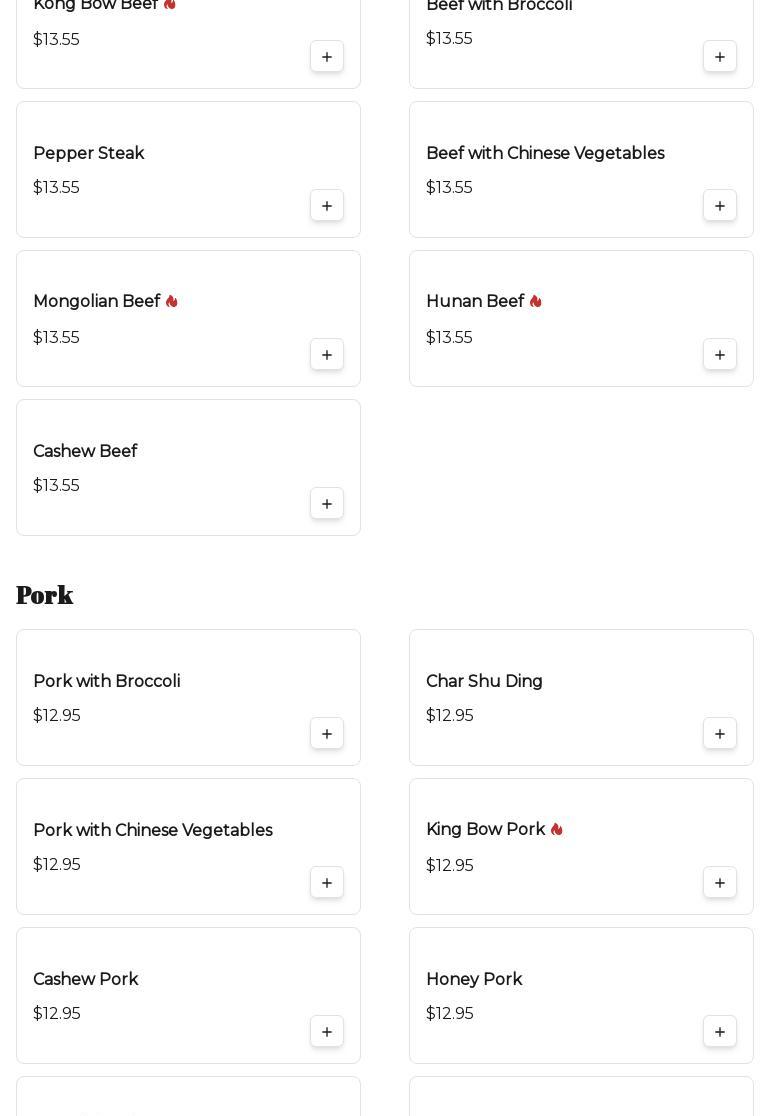Open the King Bow Pork item title
This screenshot has height=1116, width=770.
tap(486, 830)
